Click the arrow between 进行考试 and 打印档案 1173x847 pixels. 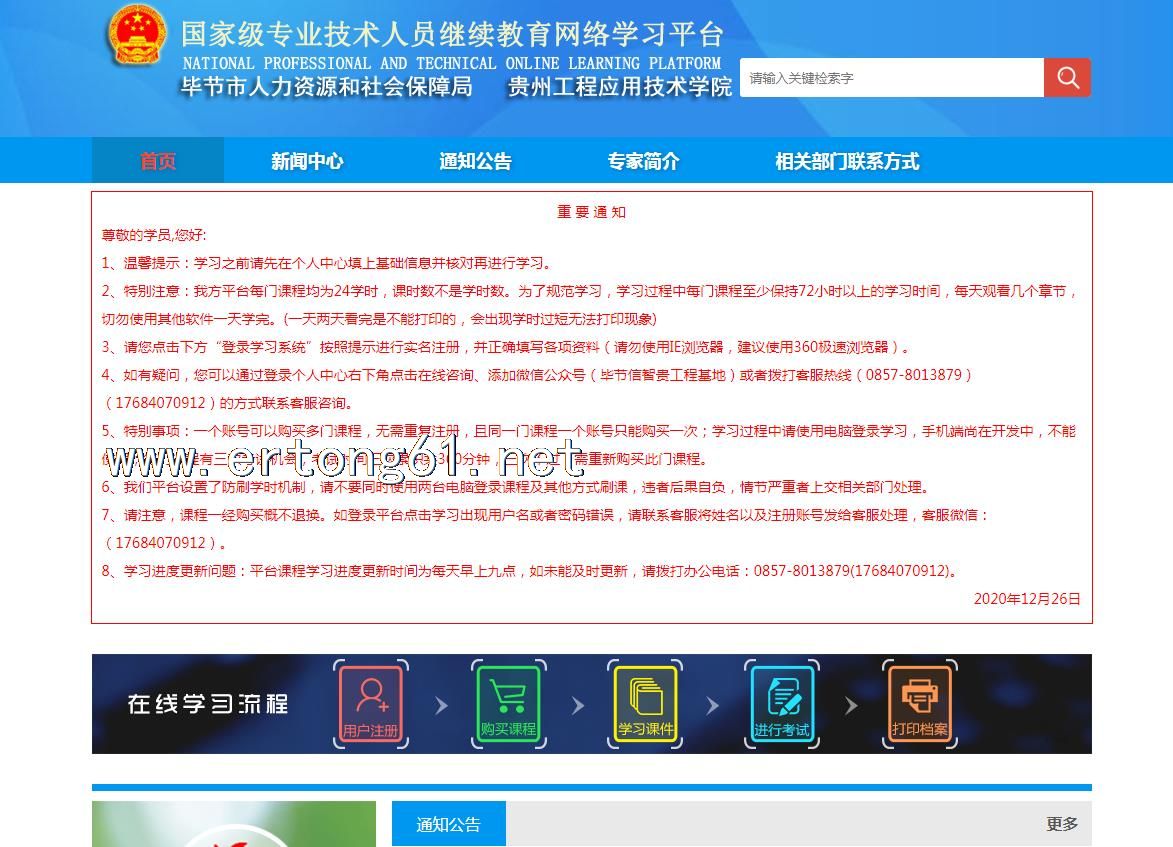point(851,706)
